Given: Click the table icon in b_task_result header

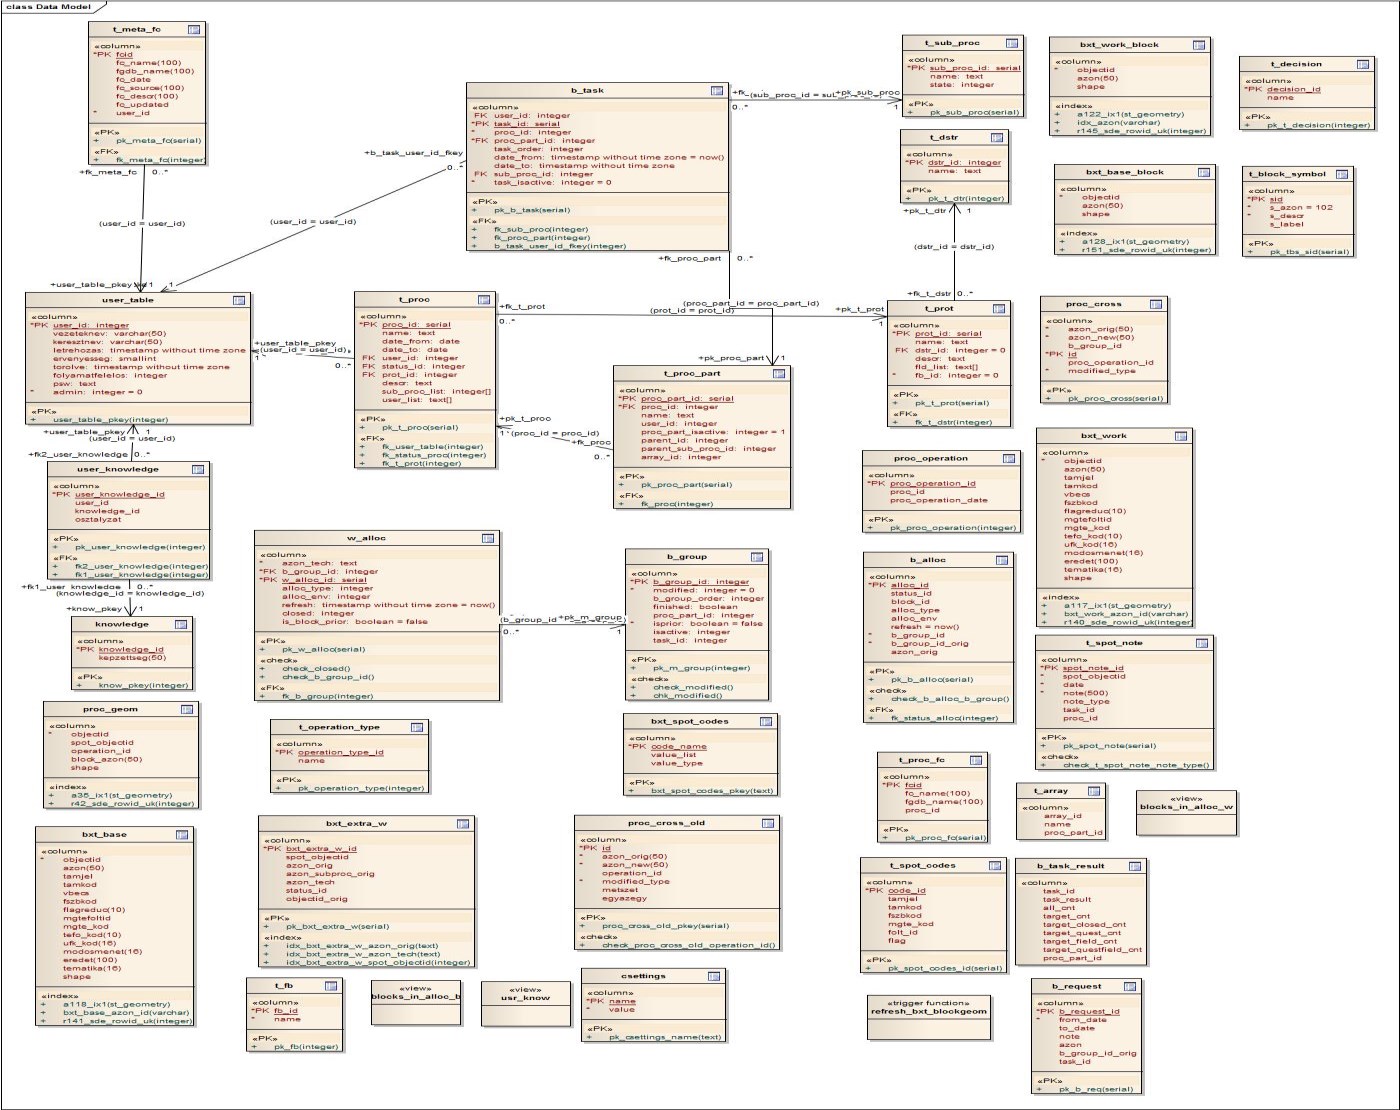Looking at the screenshot, I should (x=1135, y=866).
